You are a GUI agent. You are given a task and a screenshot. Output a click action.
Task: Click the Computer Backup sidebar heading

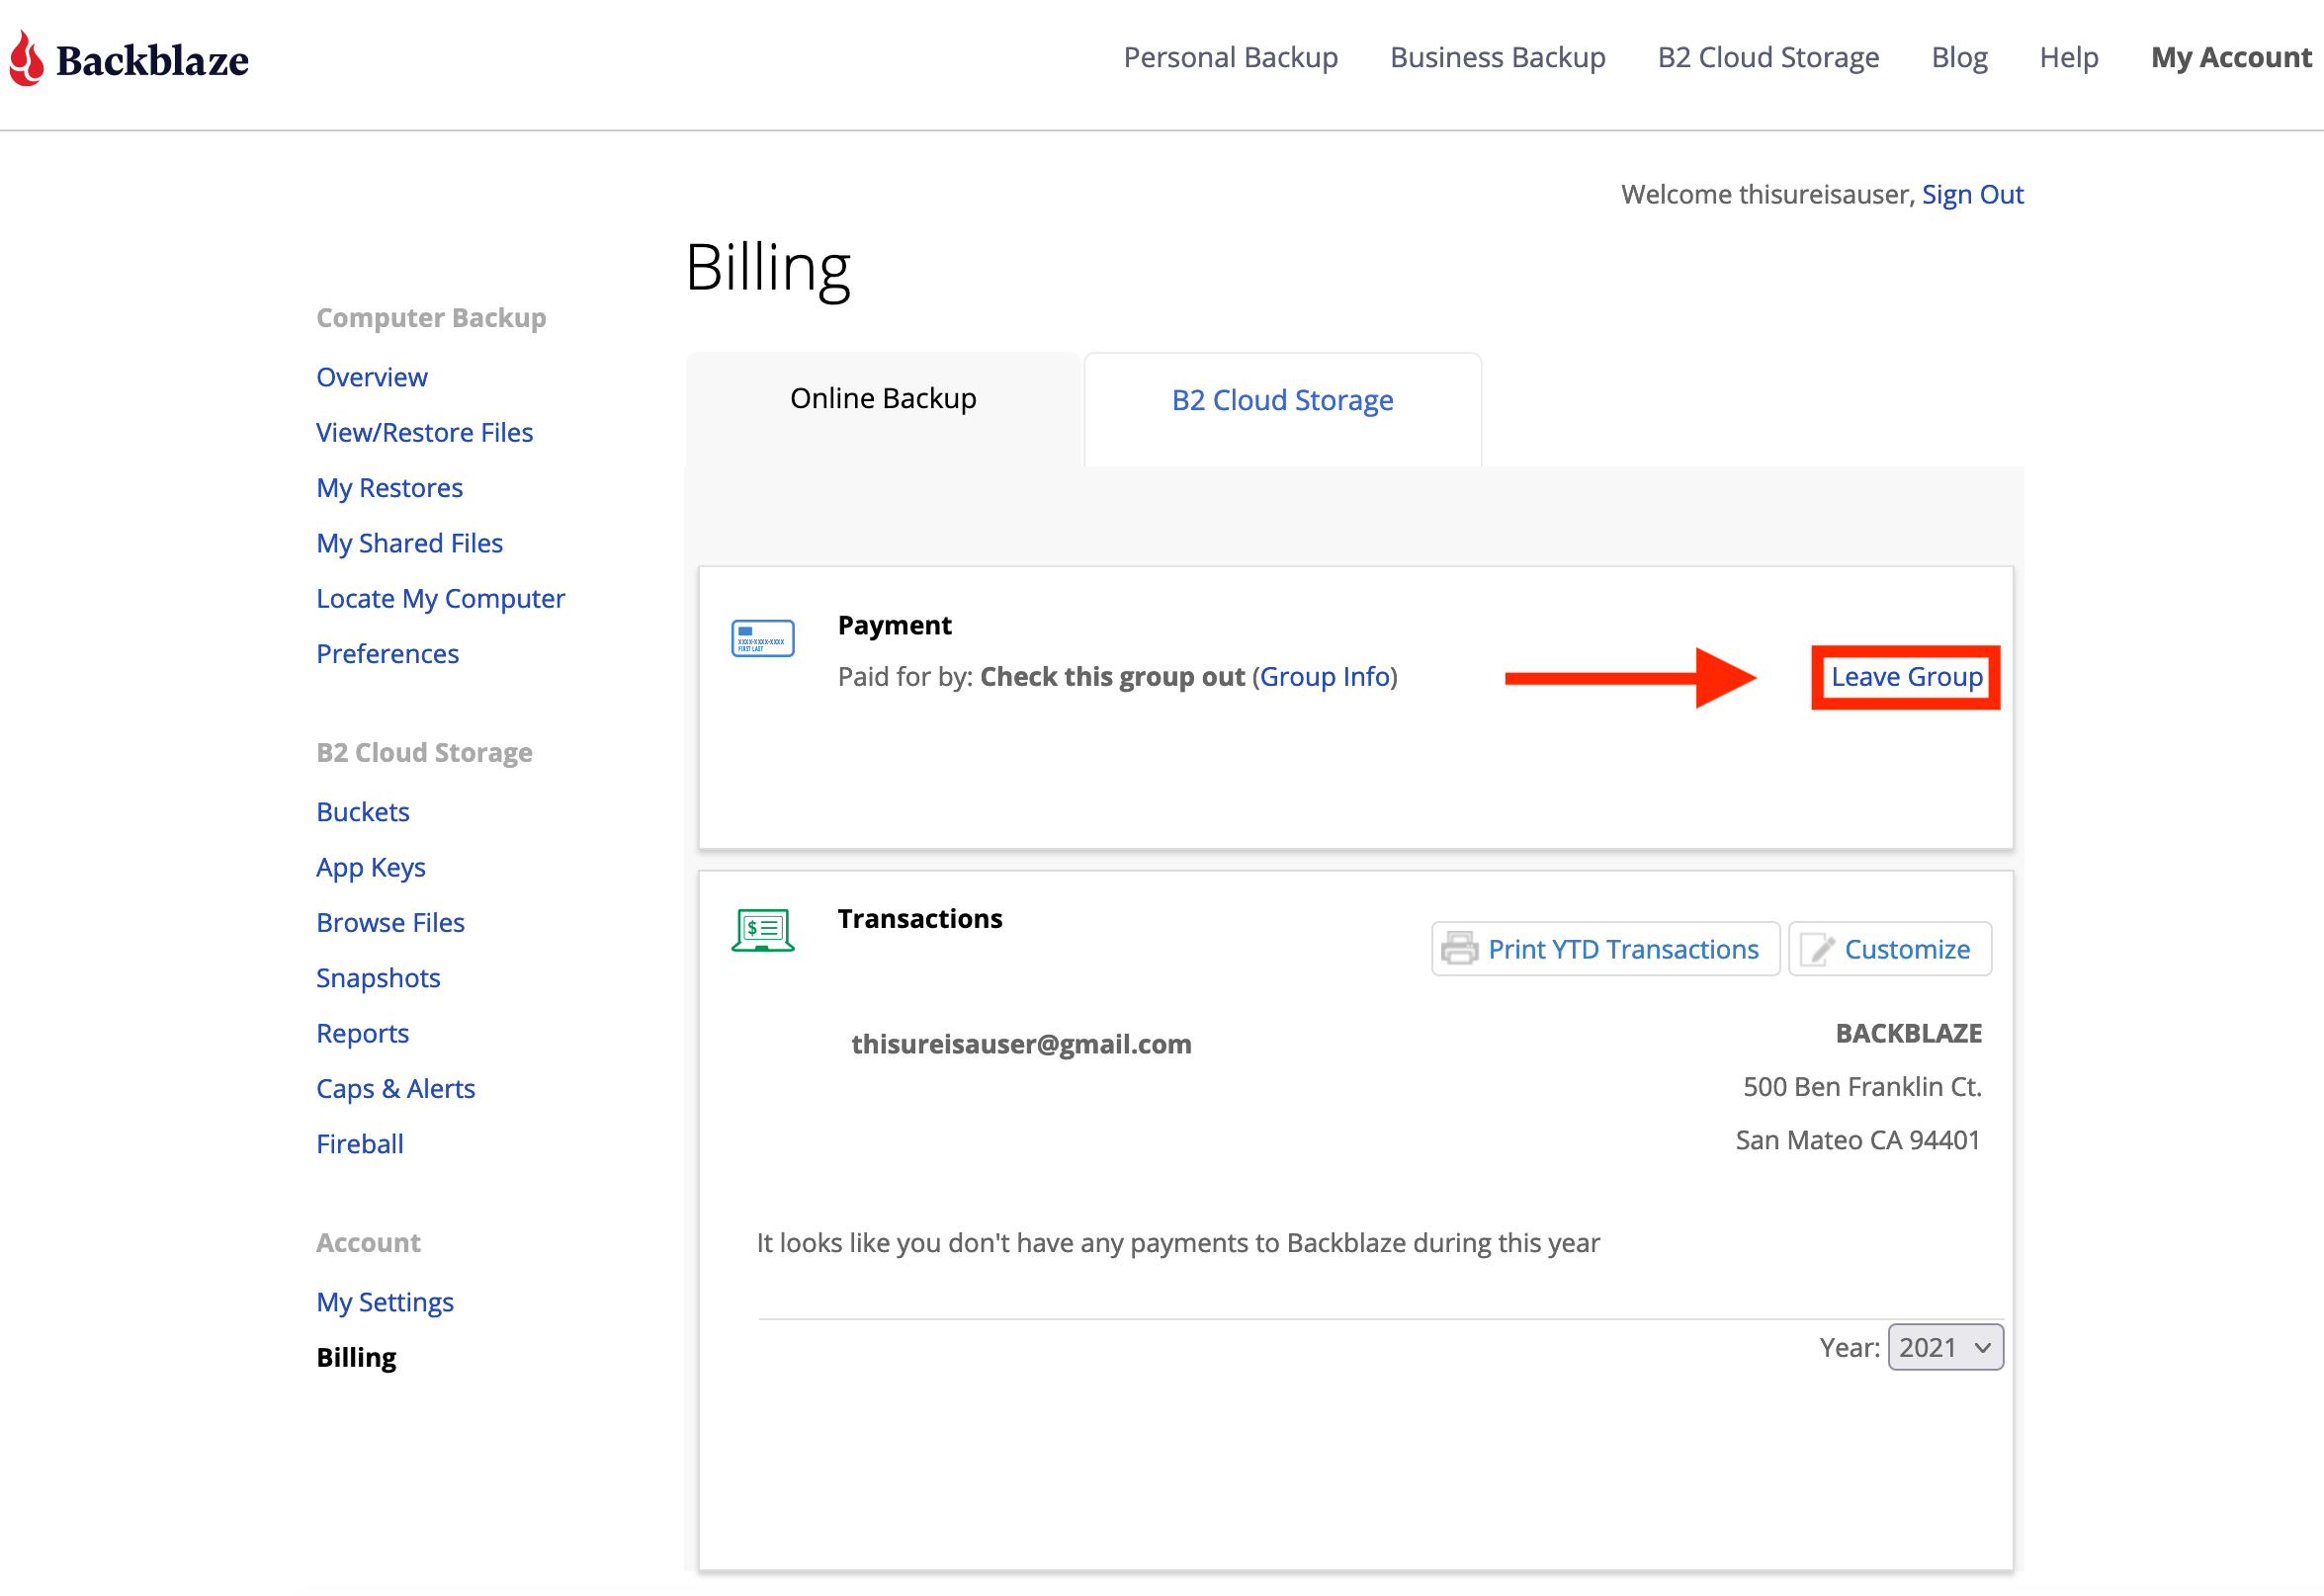[x=431, y=317]
